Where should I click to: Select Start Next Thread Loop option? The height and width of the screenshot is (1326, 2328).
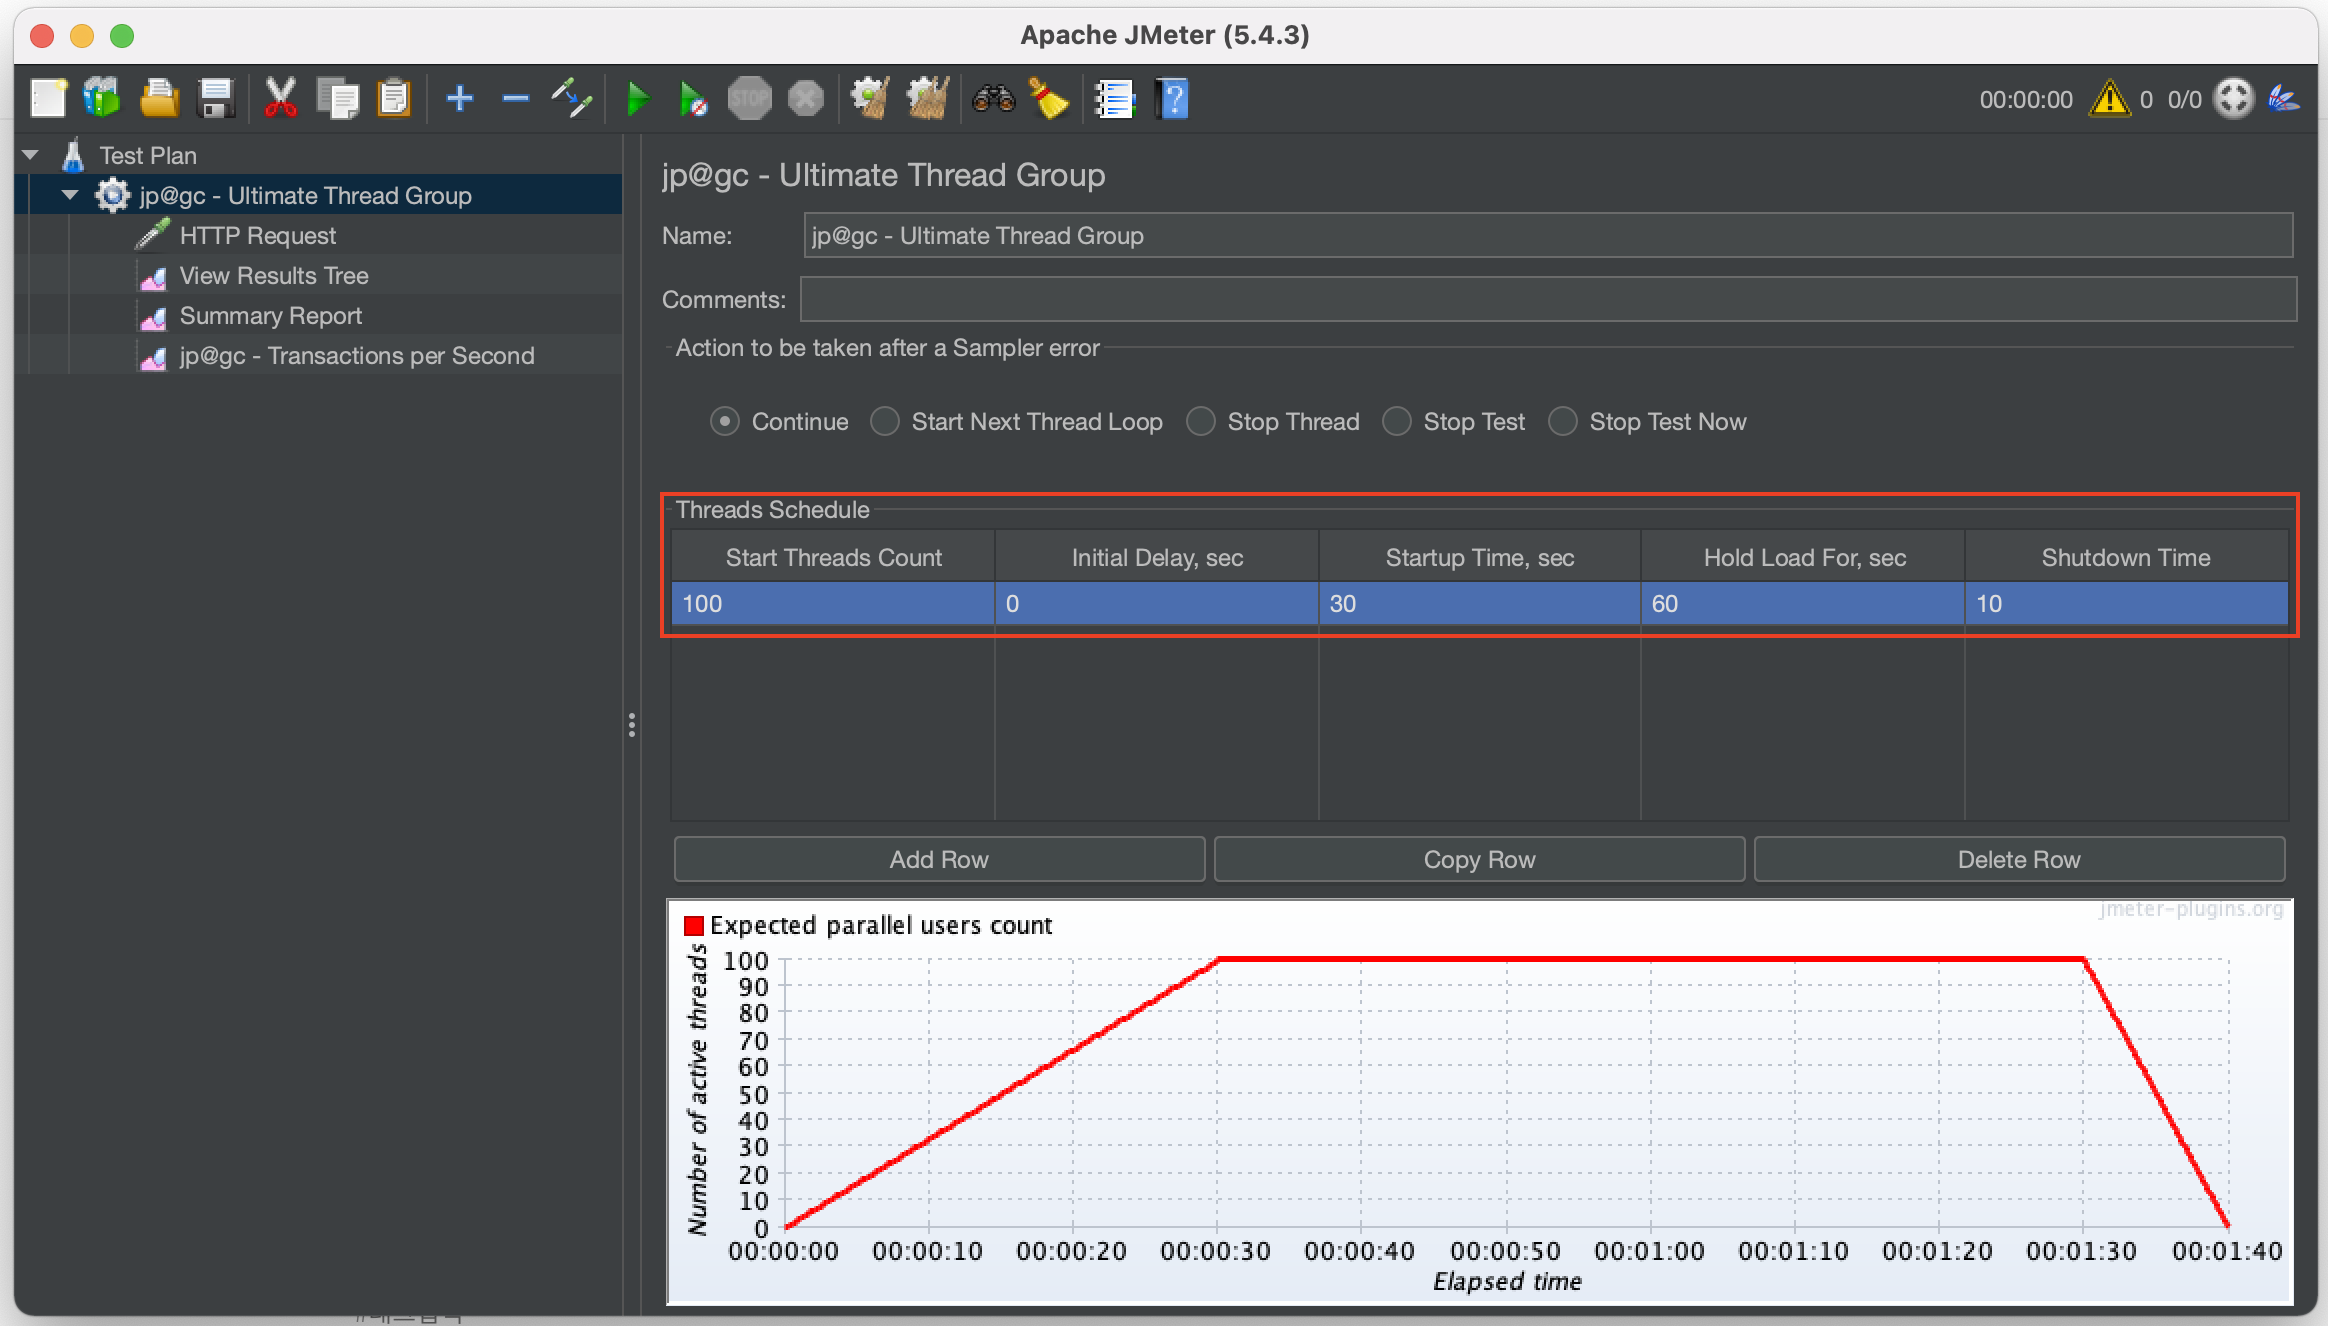click(x=885, y=422)
